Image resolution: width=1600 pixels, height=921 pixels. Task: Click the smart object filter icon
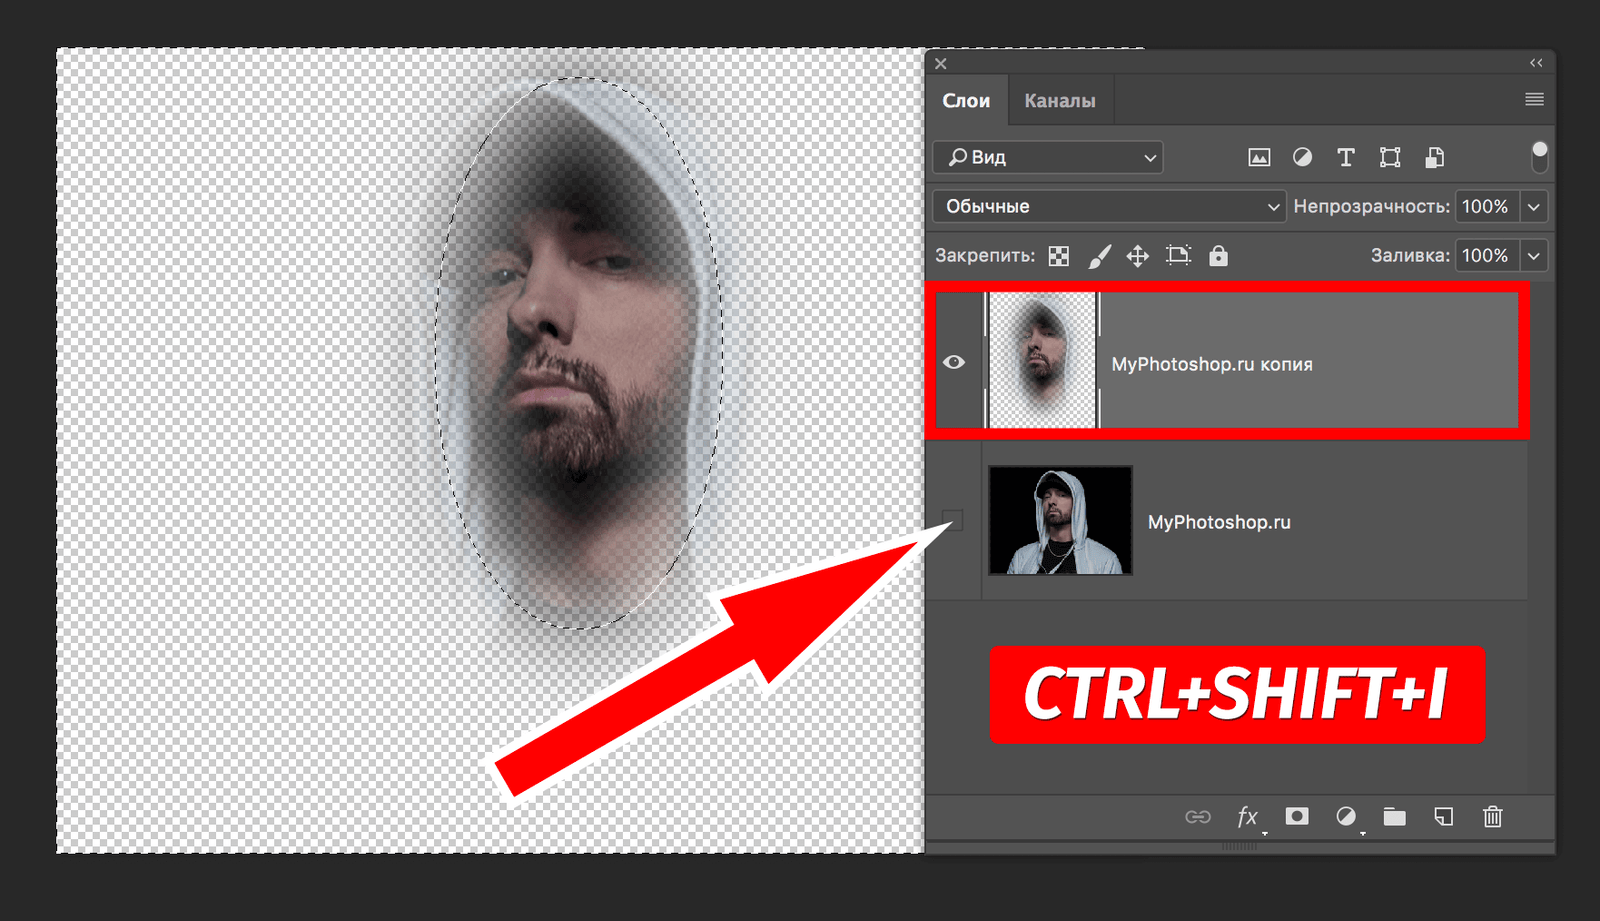pyautogui.click(x=1434, y=157)
